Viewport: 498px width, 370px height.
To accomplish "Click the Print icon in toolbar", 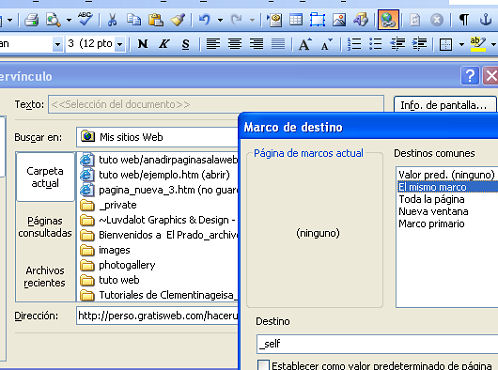I will 32,20.
